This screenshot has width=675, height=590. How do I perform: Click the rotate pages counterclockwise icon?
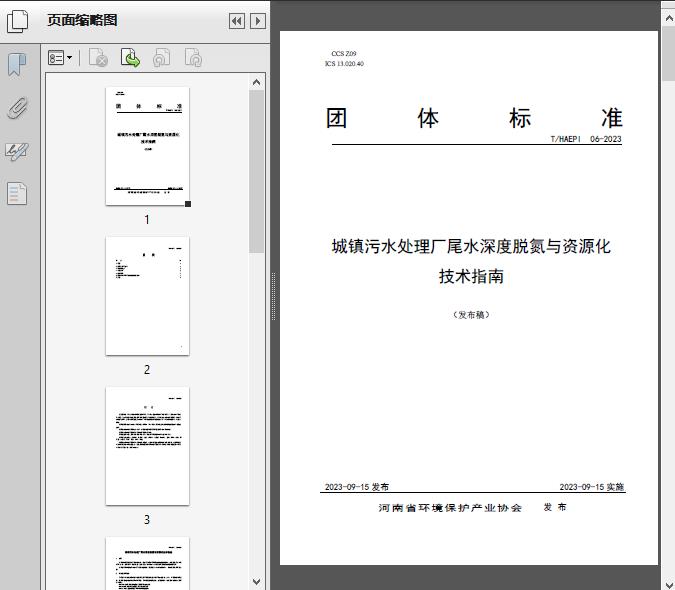point(162,58)
